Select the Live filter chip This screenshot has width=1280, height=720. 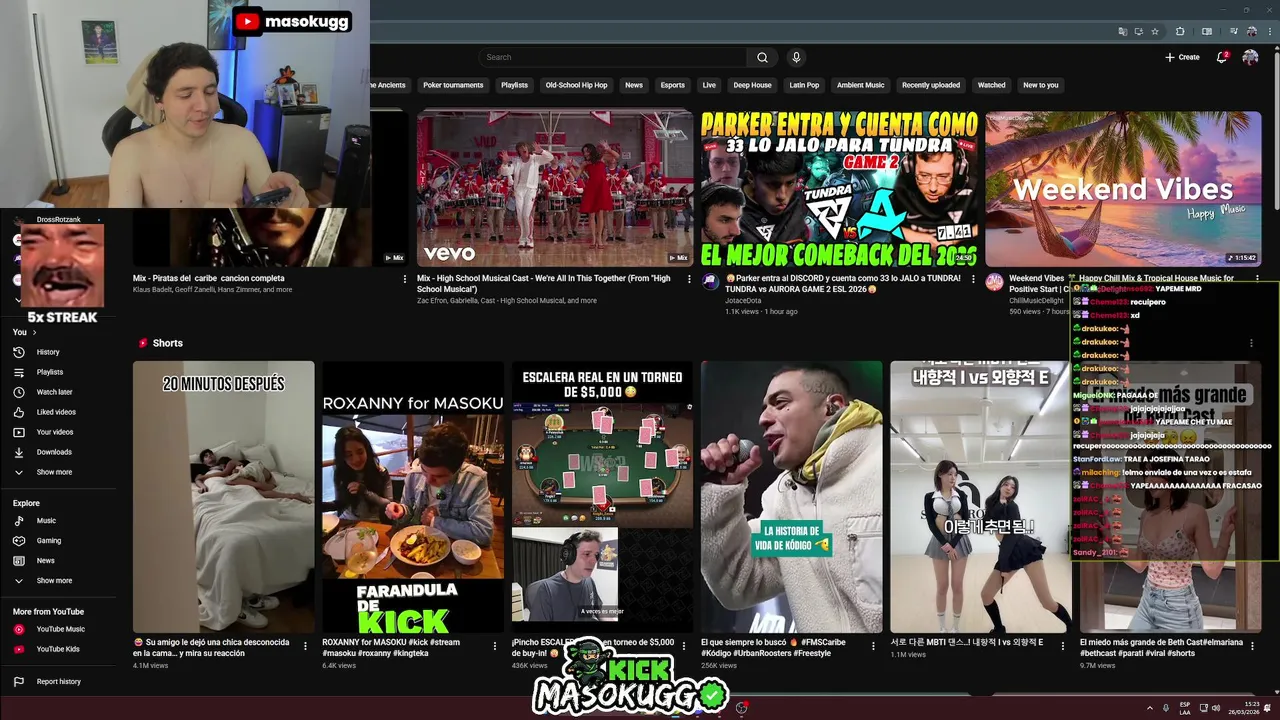click(709, 85)
